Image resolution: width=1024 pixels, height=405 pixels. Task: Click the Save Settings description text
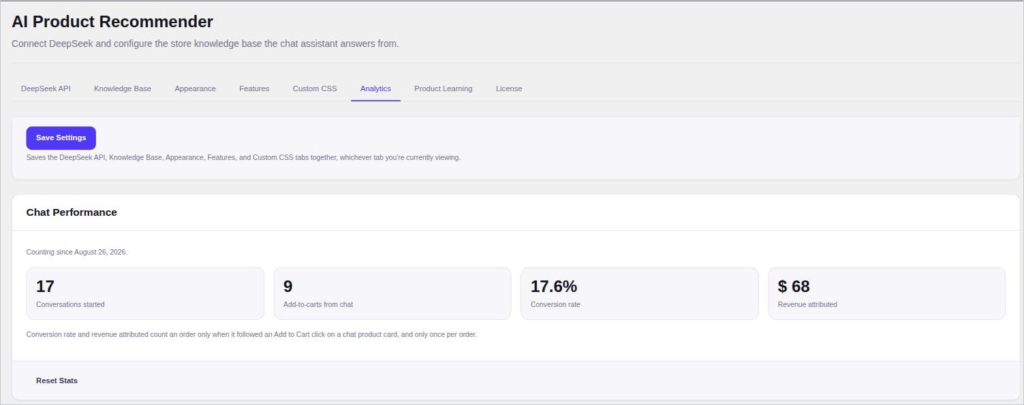243,157
